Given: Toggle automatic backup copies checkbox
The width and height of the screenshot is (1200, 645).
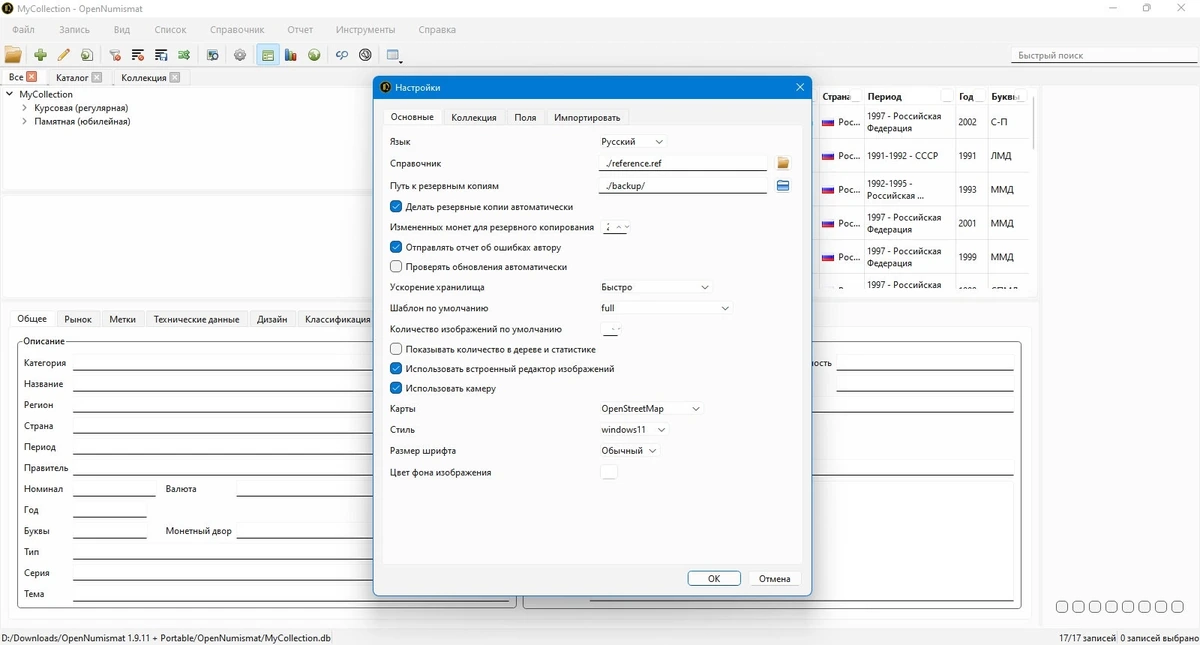Looking at the screenshot, I should [396, 207].
